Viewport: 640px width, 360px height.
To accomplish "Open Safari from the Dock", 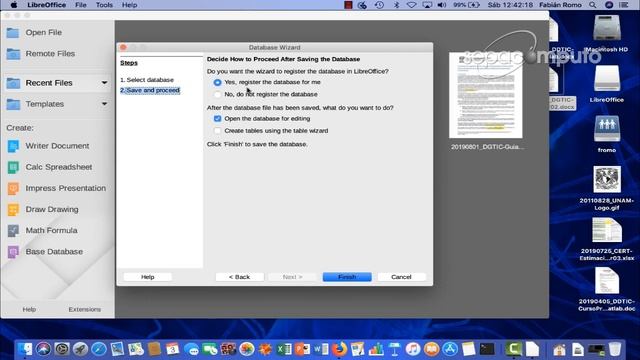I will coord(98,349).
